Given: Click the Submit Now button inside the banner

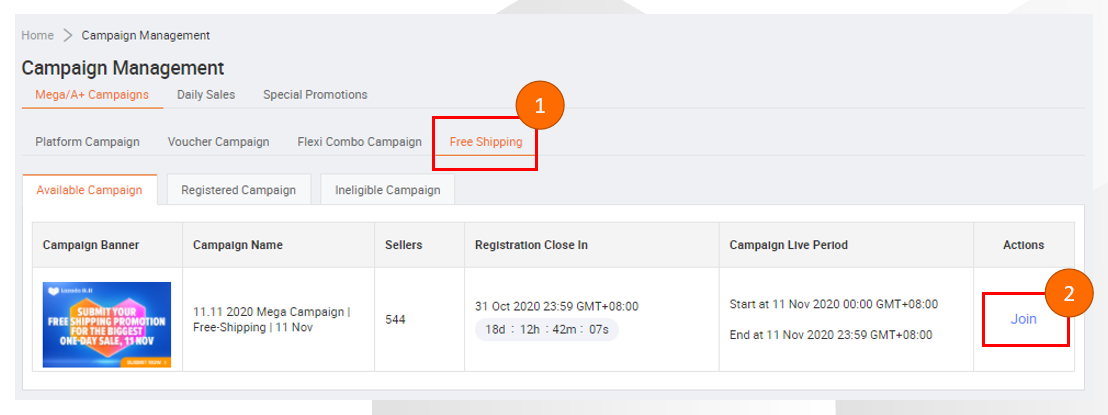Looking at the screenshot, I should click(147, 361).
